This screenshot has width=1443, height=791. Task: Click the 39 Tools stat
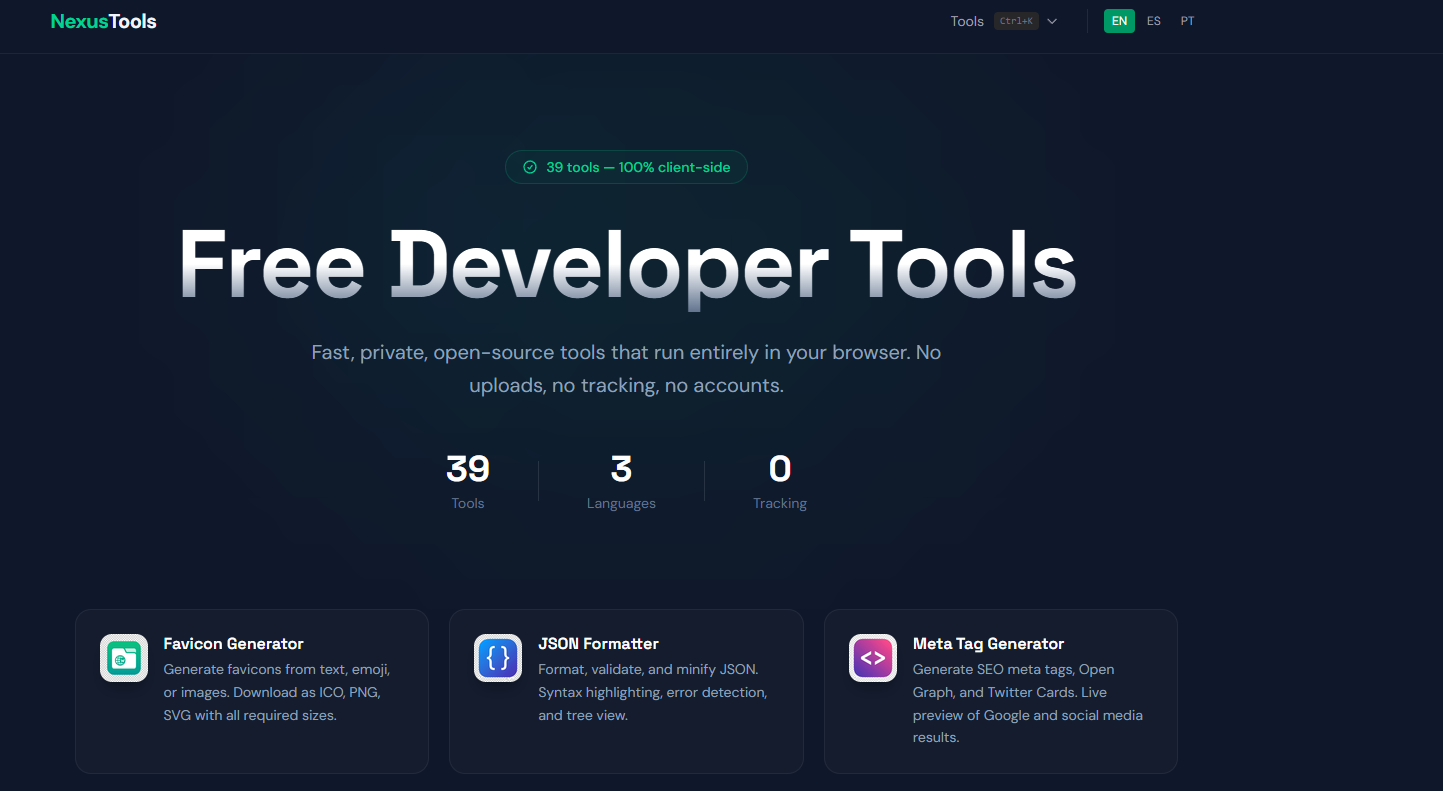click(x=467, y=481)
